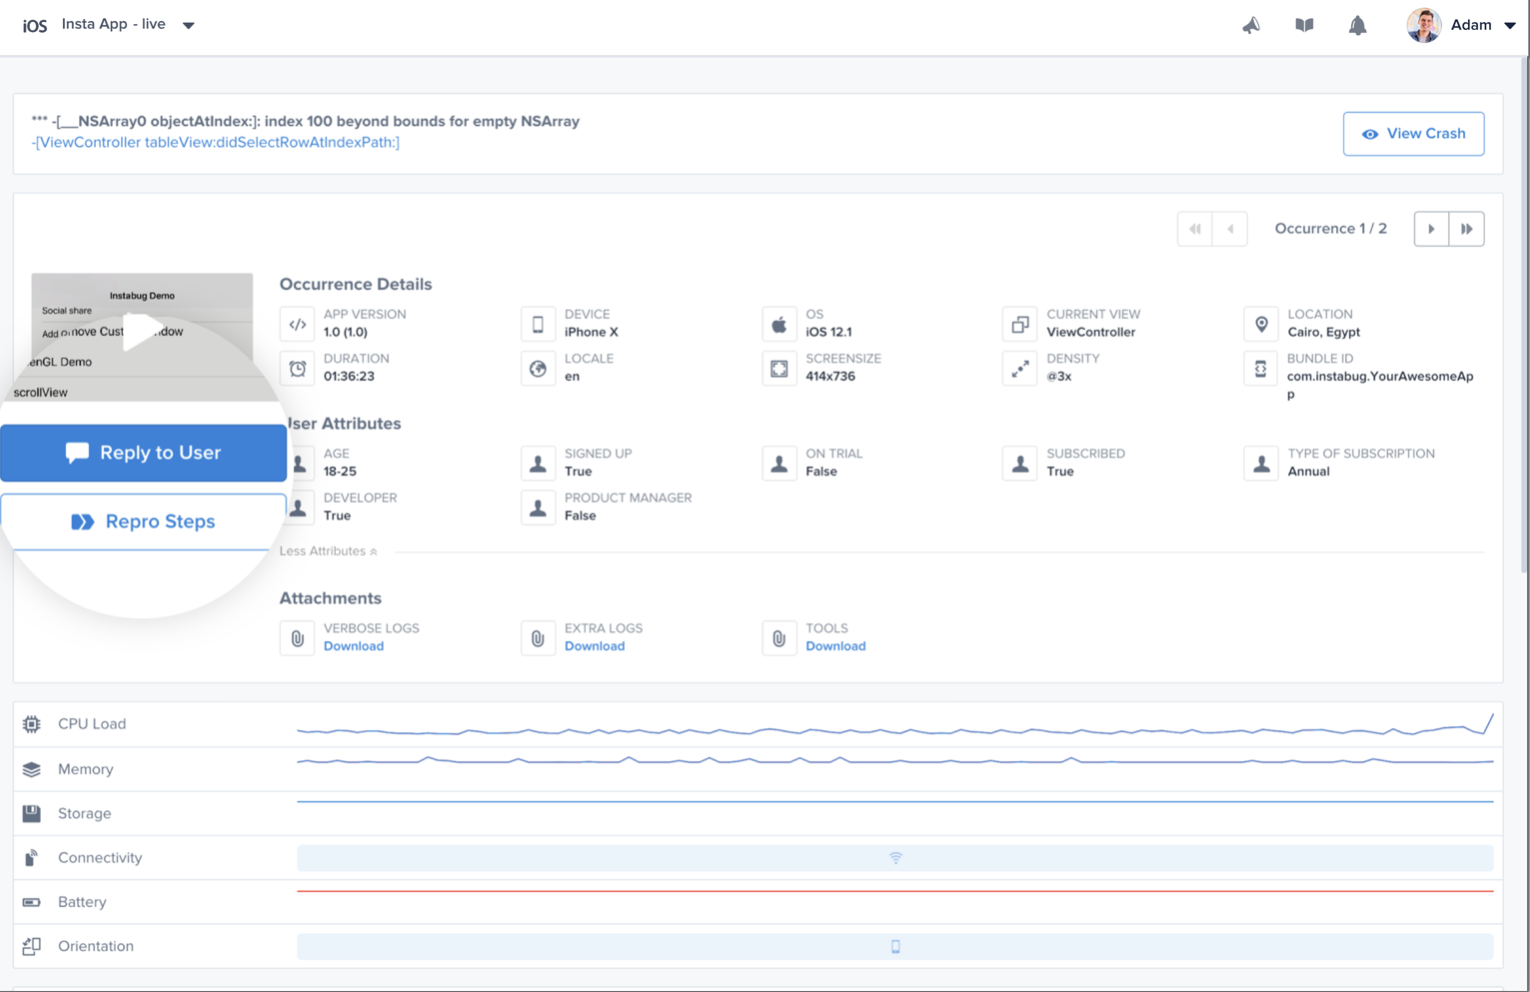Click the Duration clock icon
The height and width of the screenshot is (992, 1530).
pos(297,368)
